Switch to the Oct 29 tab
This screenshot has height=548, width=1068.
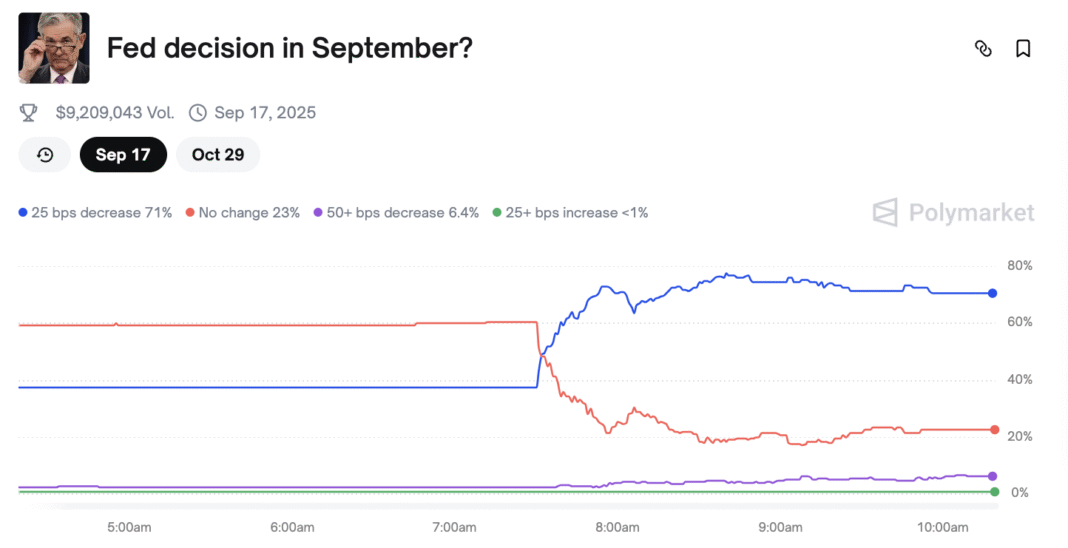pos(218,155)
